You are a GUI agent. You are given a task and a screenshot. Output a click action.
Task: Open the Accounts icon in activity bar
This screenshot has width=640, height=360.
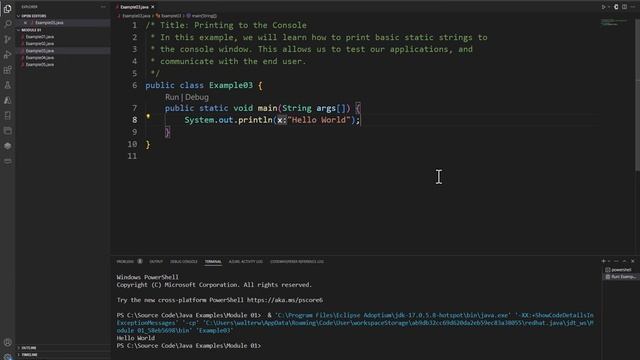(x=7, y=342)
